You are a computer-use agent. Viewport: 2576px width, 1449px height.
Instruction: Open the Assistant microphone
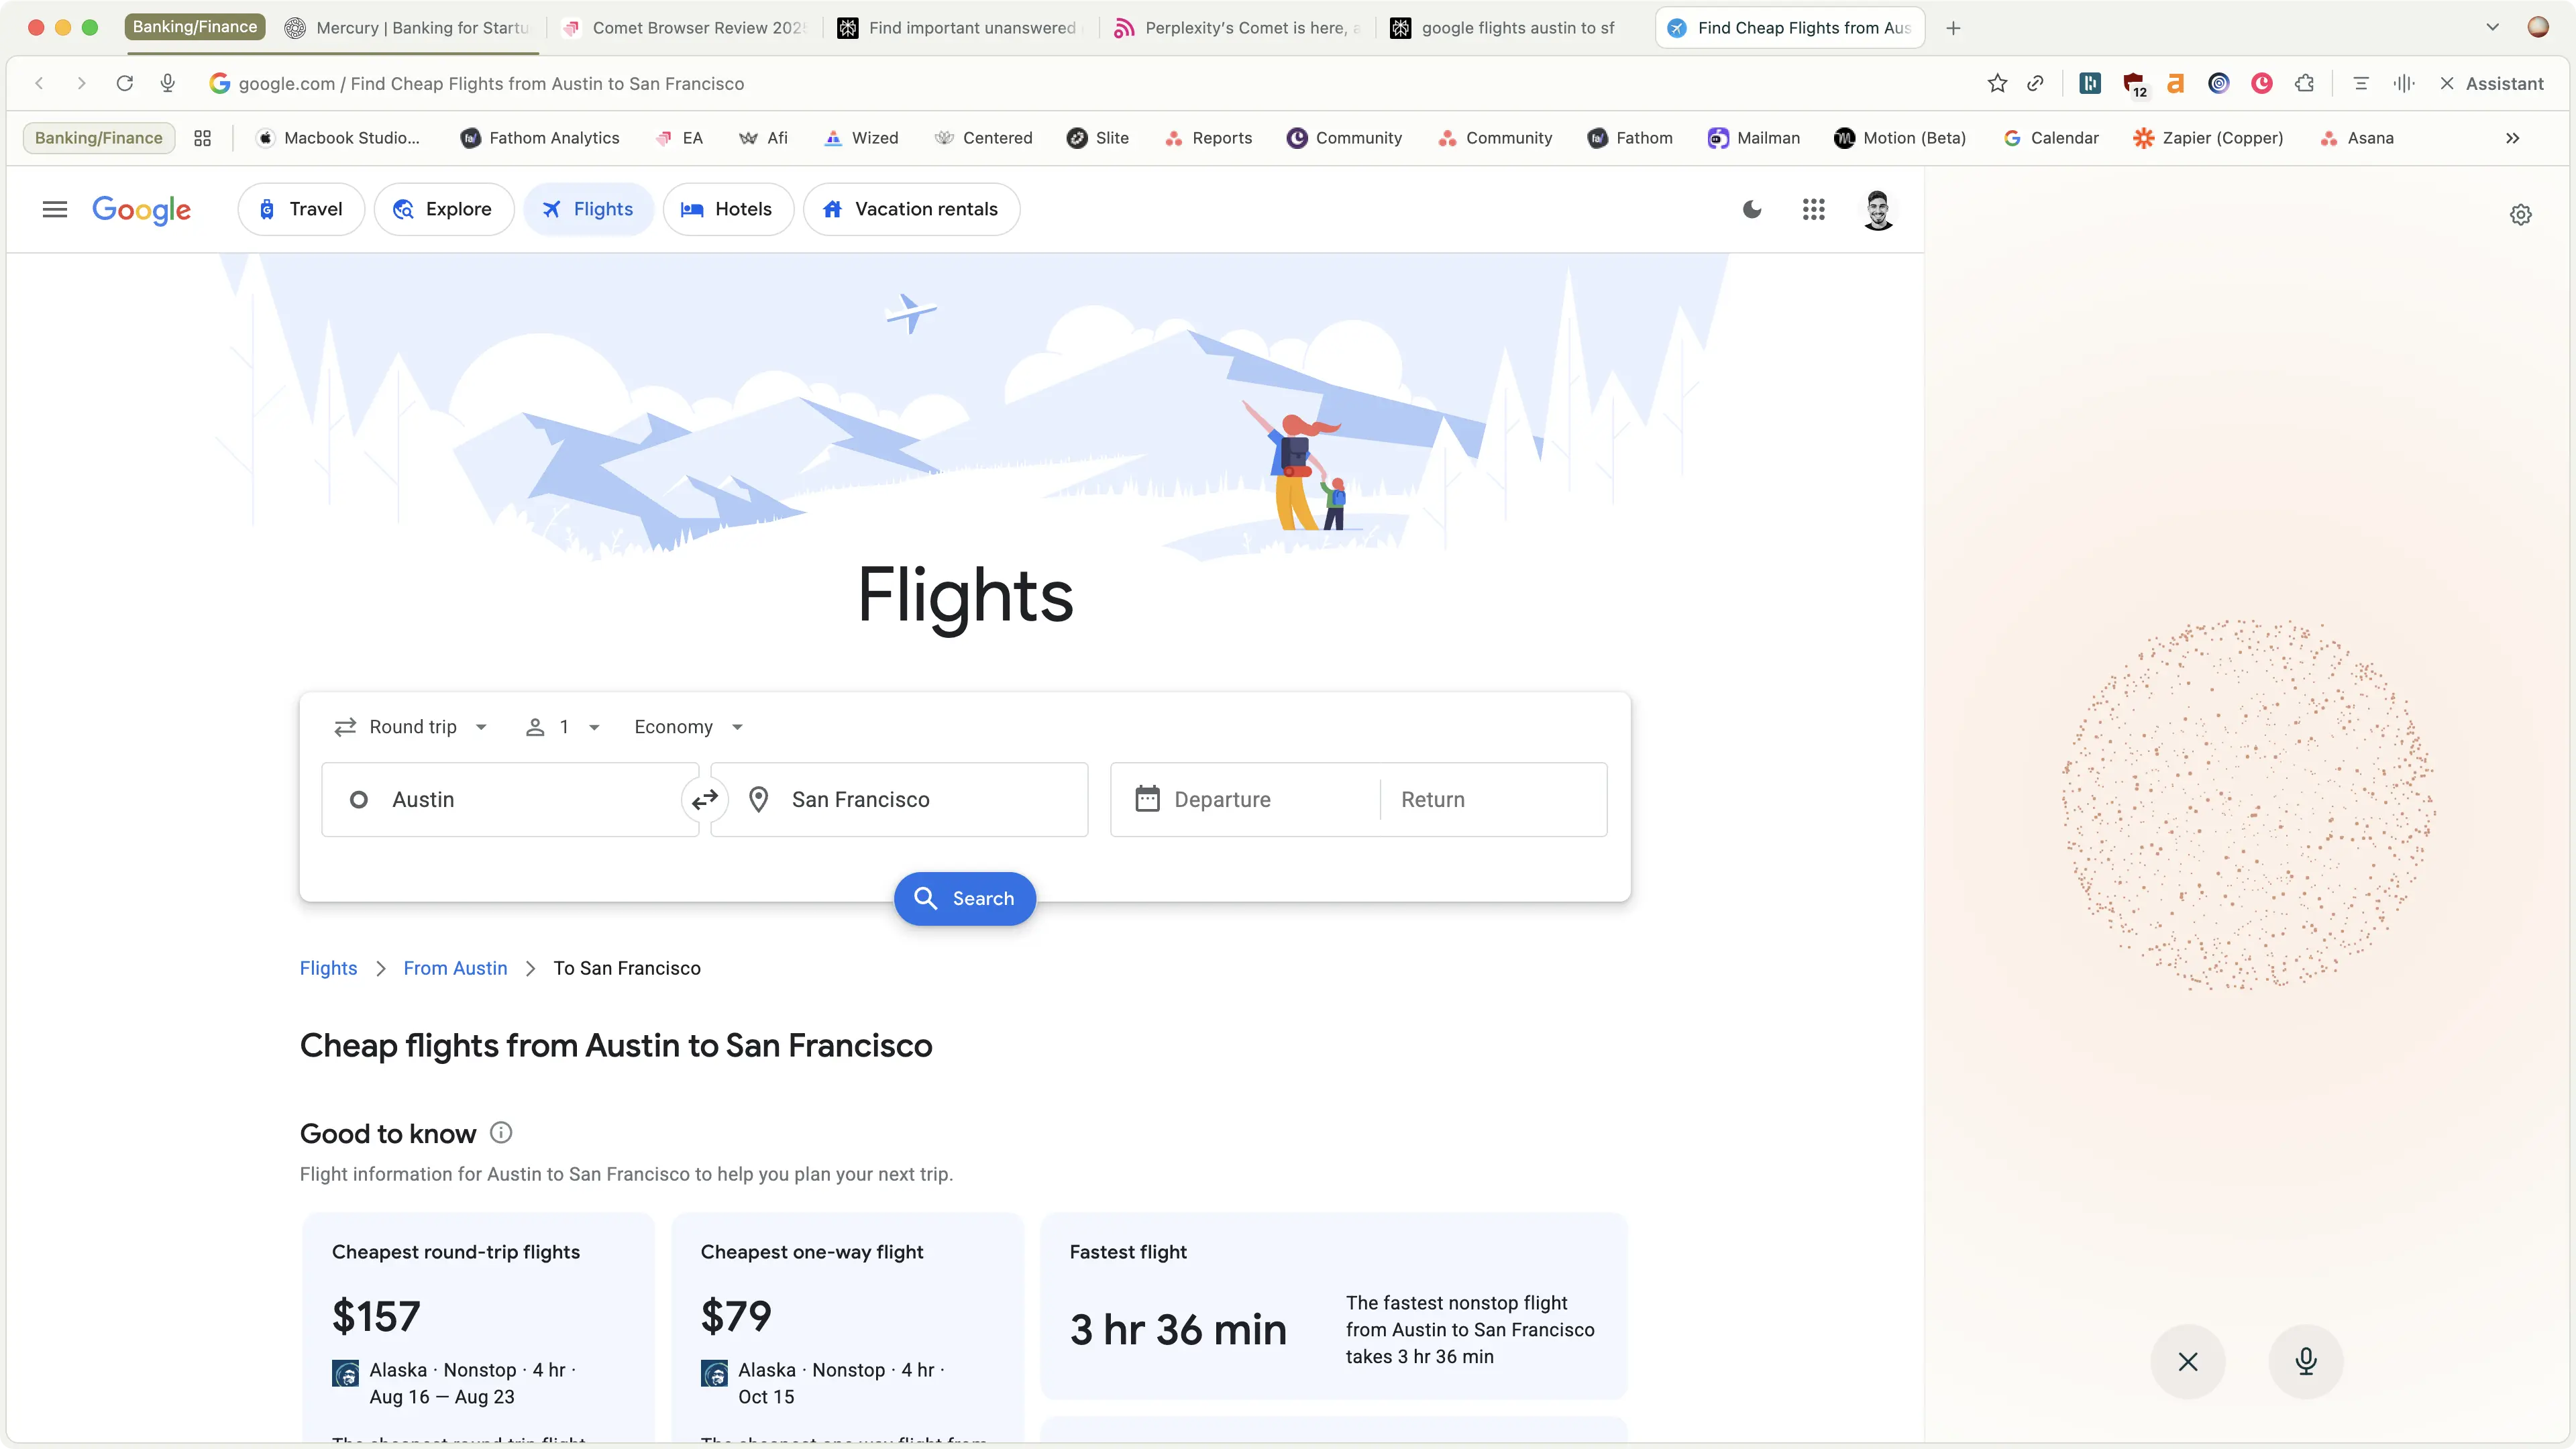coord(2306,1361)
